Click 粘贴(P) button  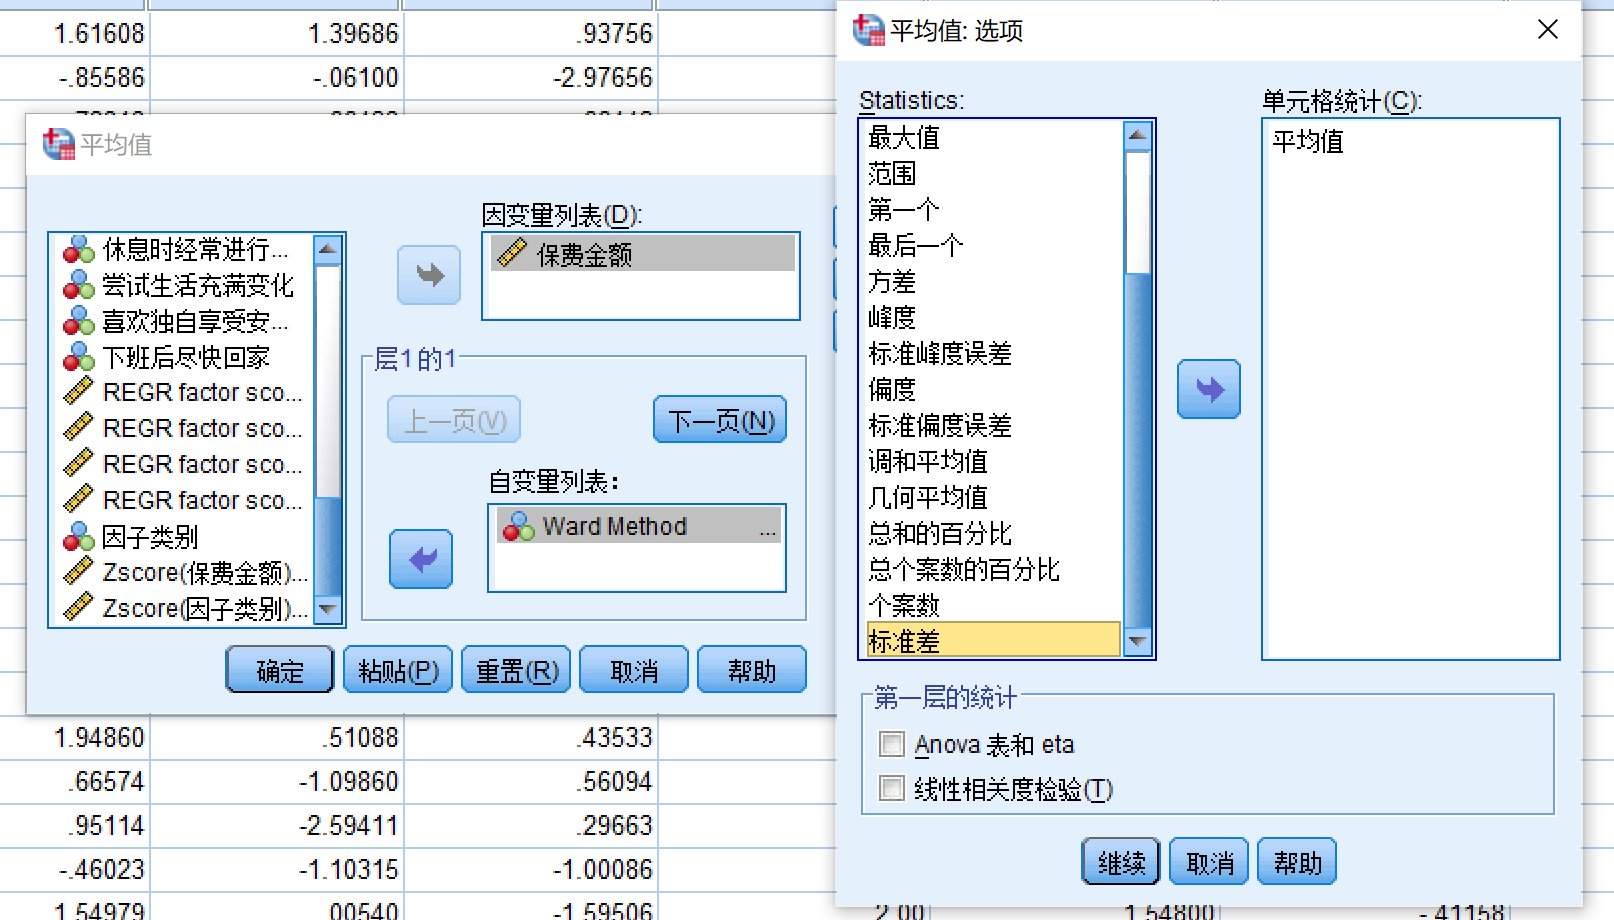(x=398, y=670)
